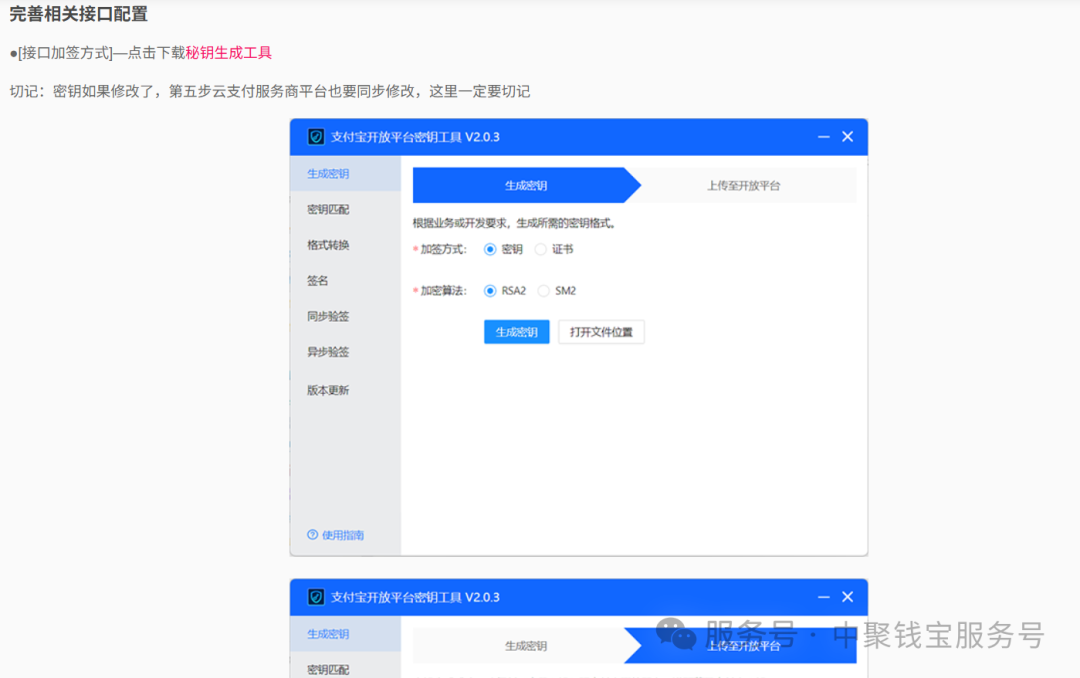Click the question mark icon beside 使用指南
Screen dimensions: 1080x678
[x=311, y=535]
